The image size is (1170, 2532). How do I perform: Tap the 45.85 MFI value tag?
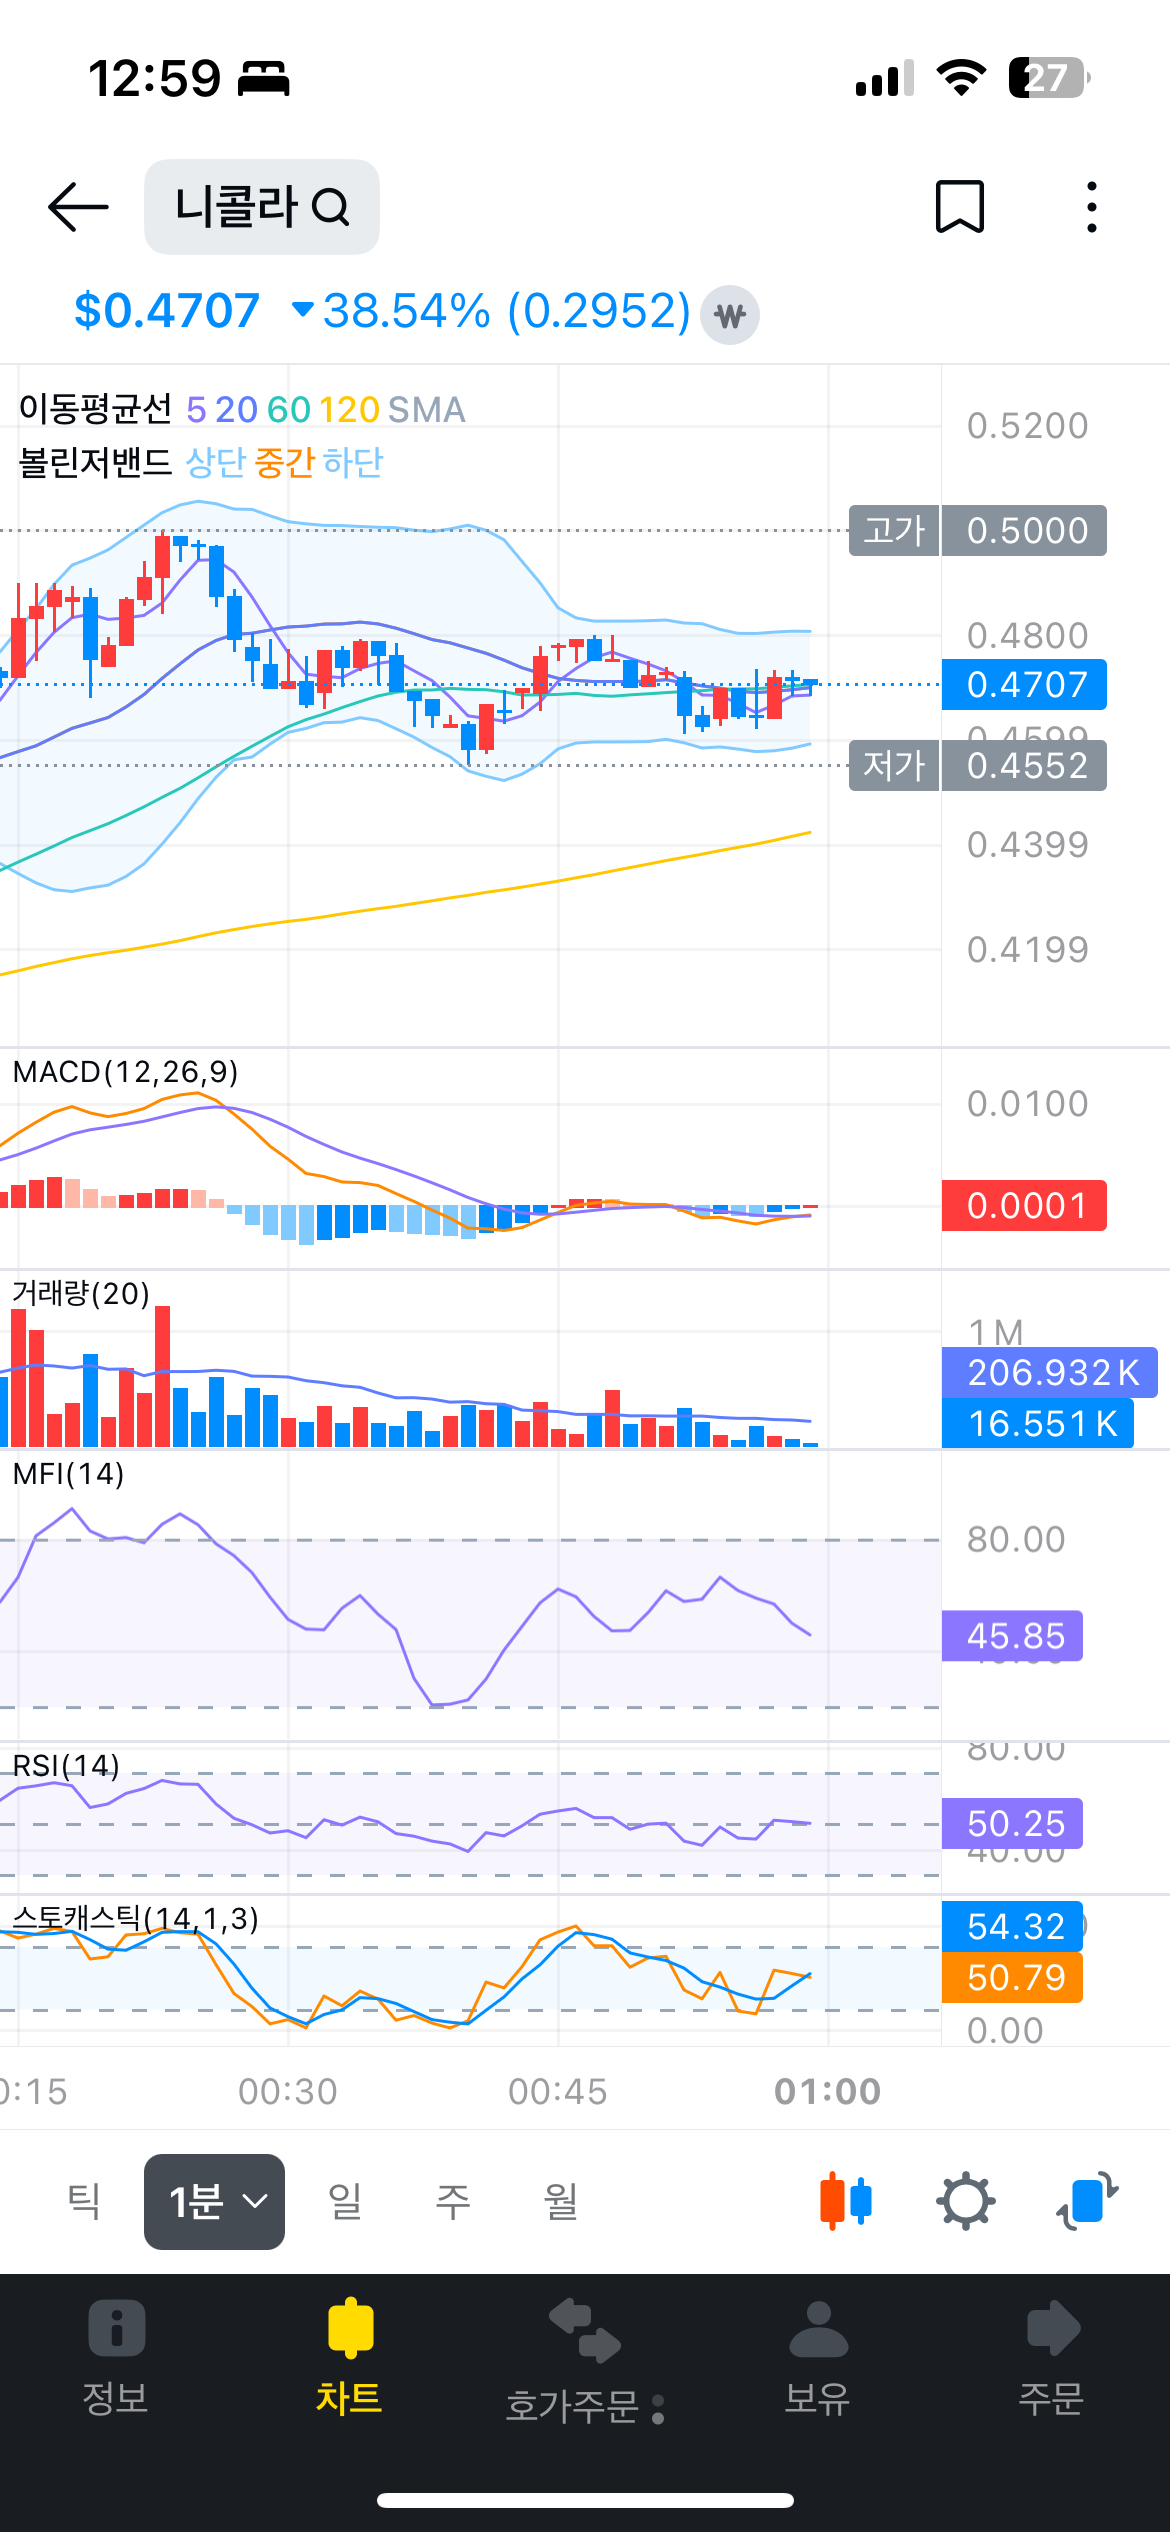tap(1012, 1635)
